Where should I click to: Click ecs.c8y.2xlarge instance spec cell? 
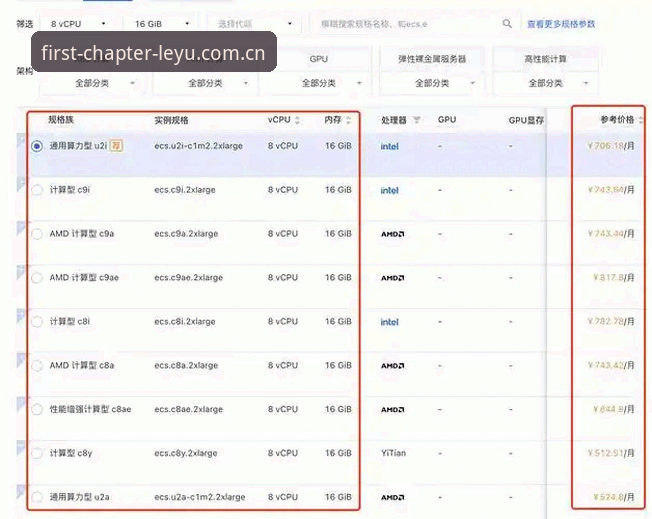point(185,453)
